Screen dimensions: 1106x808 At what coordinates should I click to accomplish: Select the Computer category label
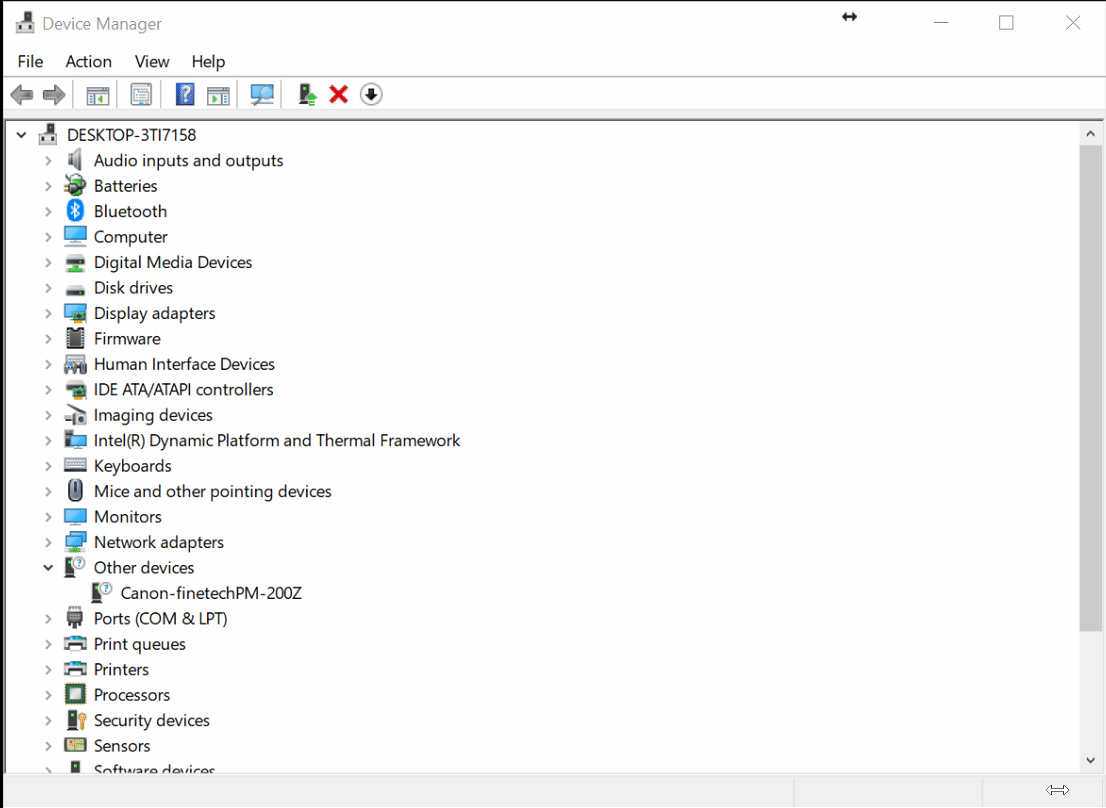(x=130, y=237)
